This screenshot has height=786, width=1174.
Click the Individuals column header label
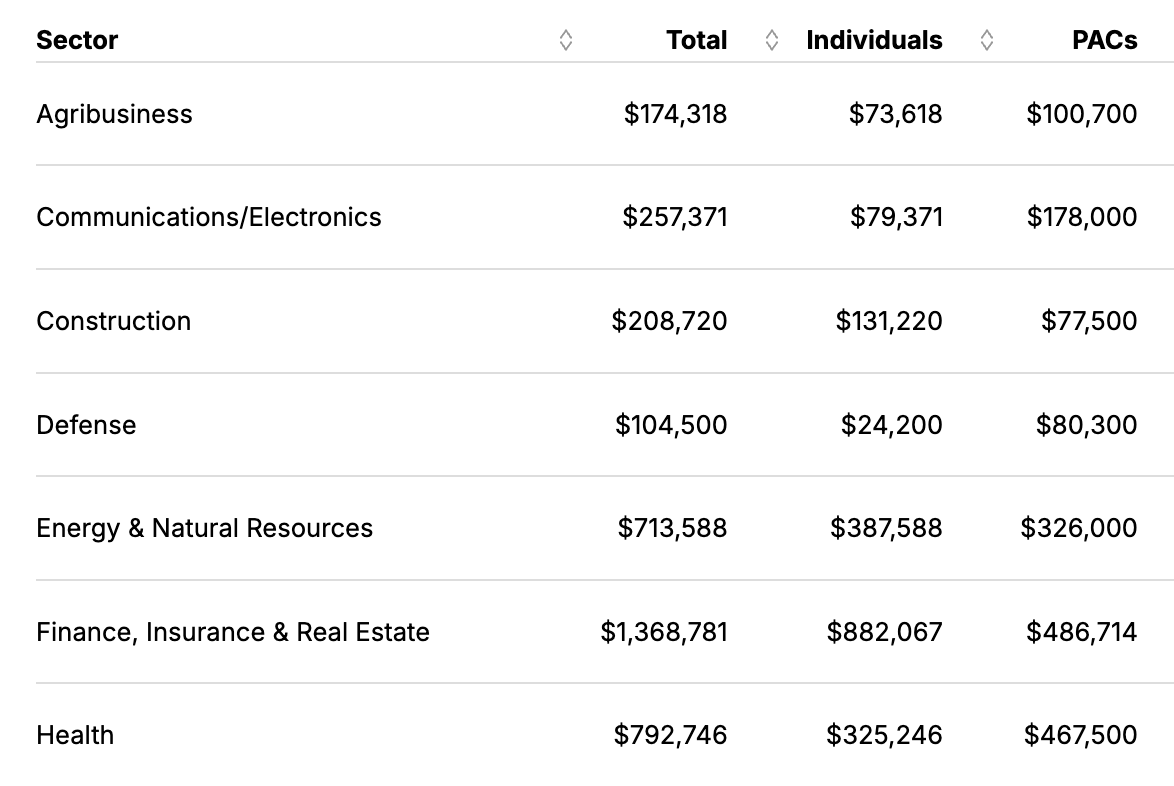pyautogui.click(x=874, y=40)
